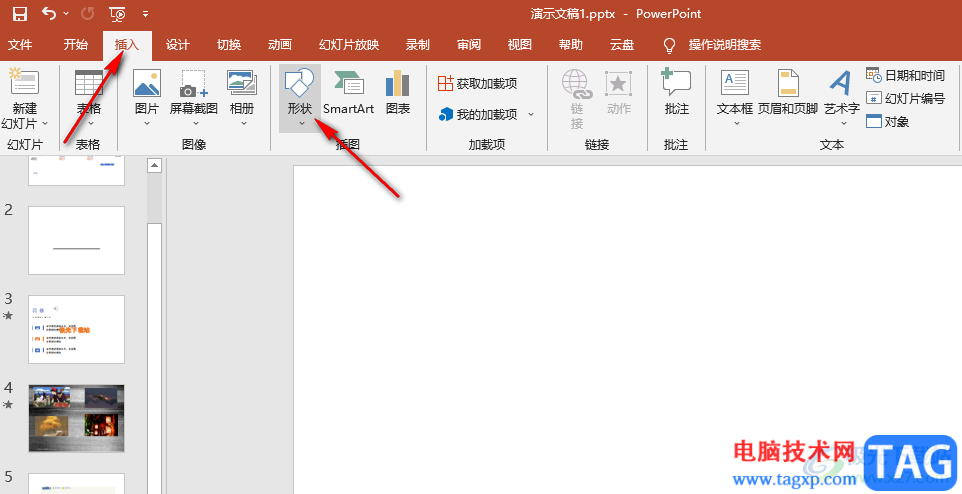Click the 屏幕截图 camera icon
Screen dimensions: 962x494
tap(194, 83)
